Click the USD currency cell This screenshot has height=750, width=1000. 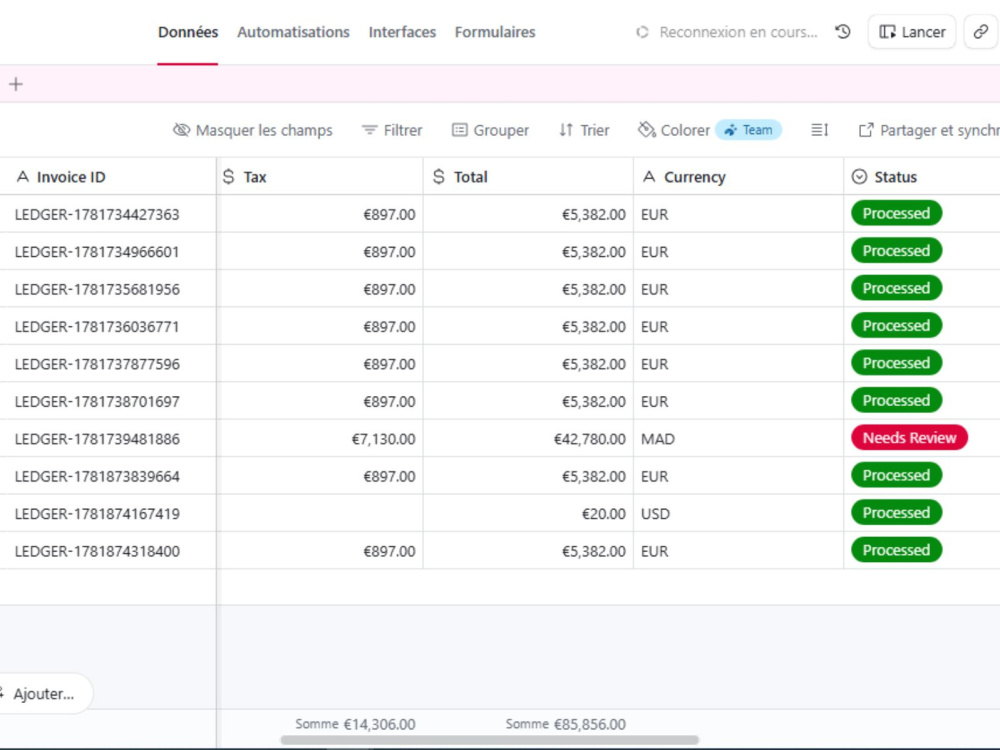739,513
